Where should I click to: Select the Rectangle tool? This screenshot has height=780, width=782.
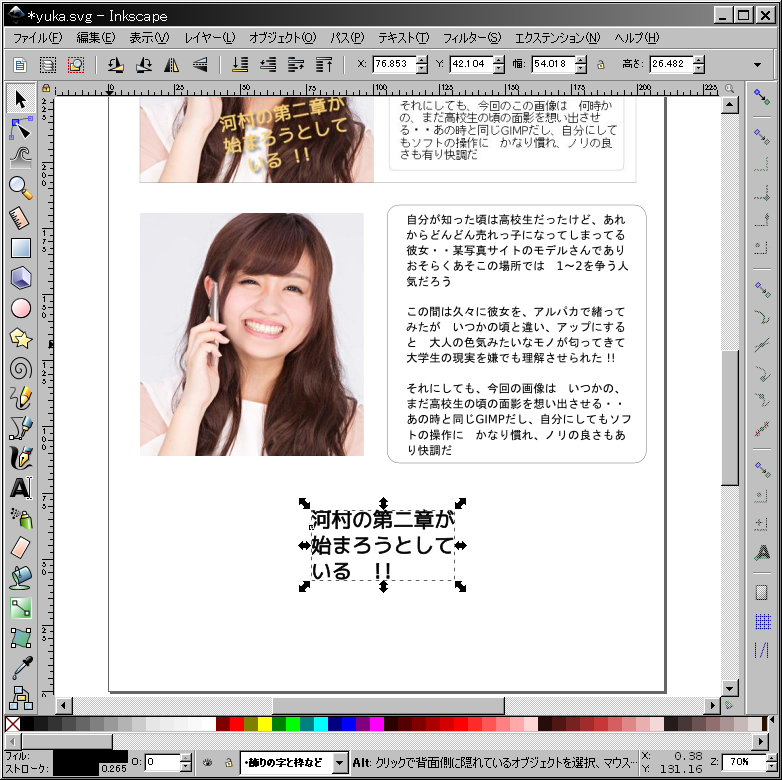pyautogui.click(x=20, y=248)
